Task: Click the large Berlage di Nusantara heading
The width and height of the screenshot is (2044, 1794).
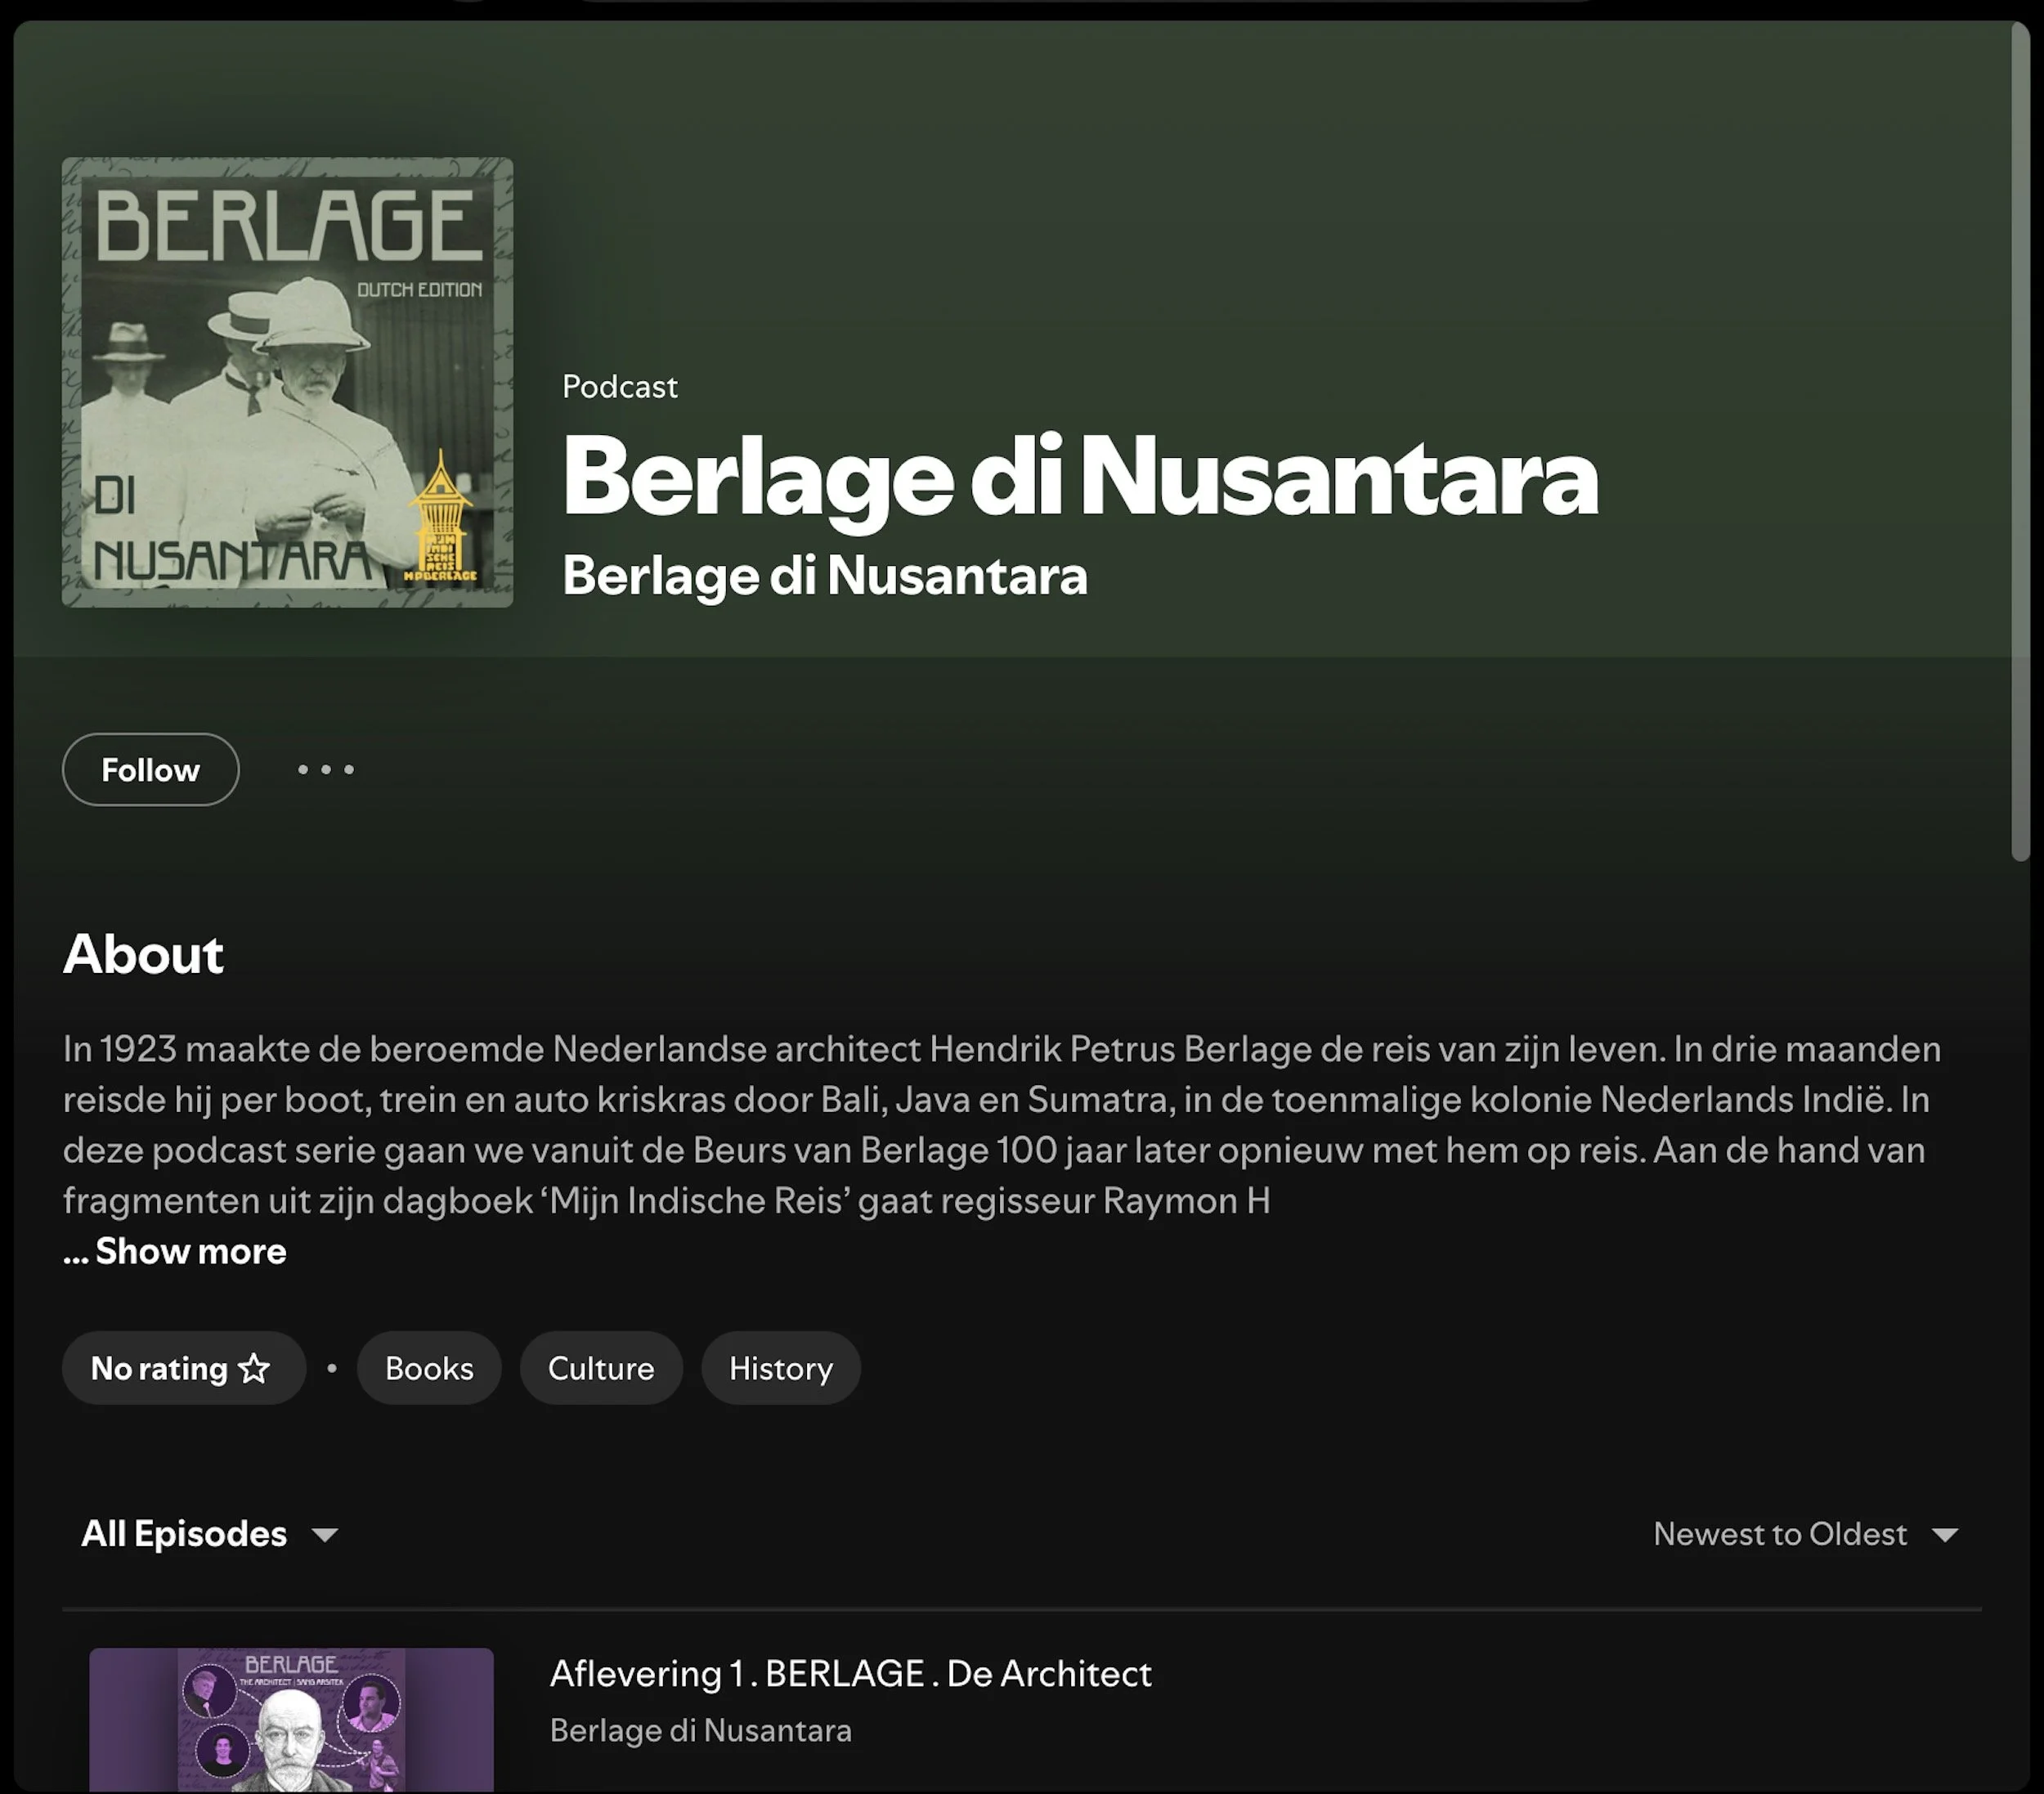Action: 1079,477
